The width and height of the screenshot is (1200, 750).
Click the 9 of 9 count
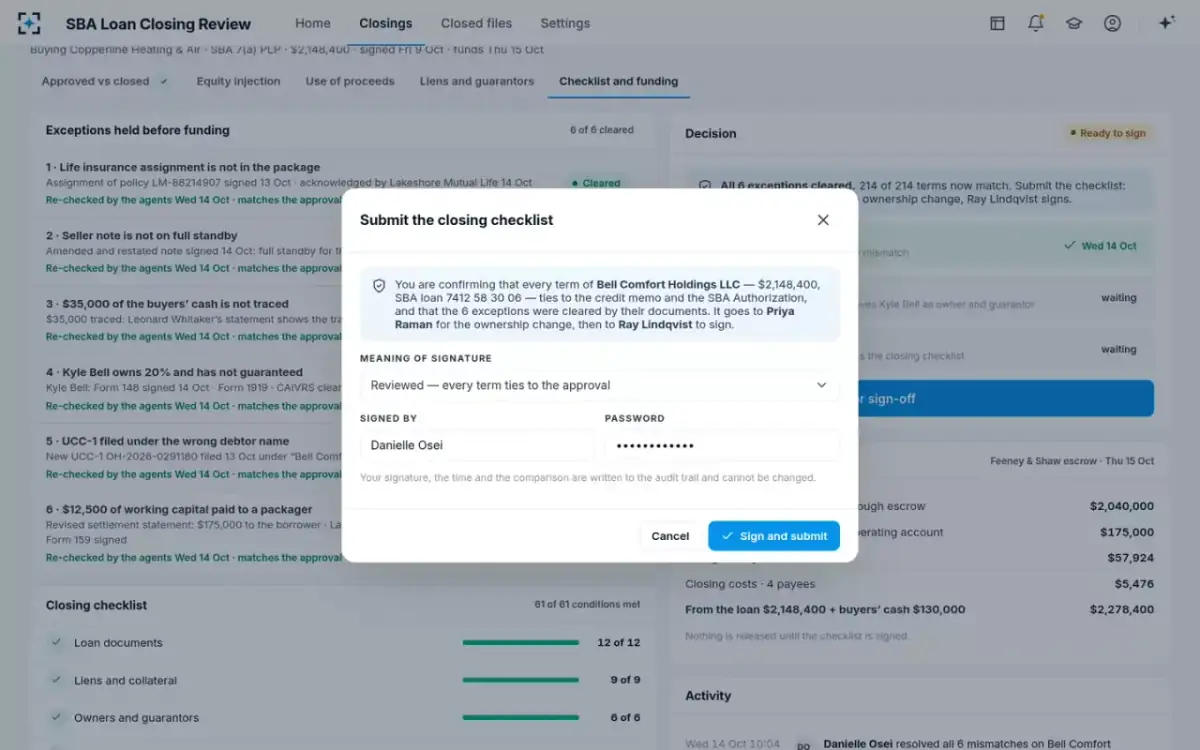(625, 680)
